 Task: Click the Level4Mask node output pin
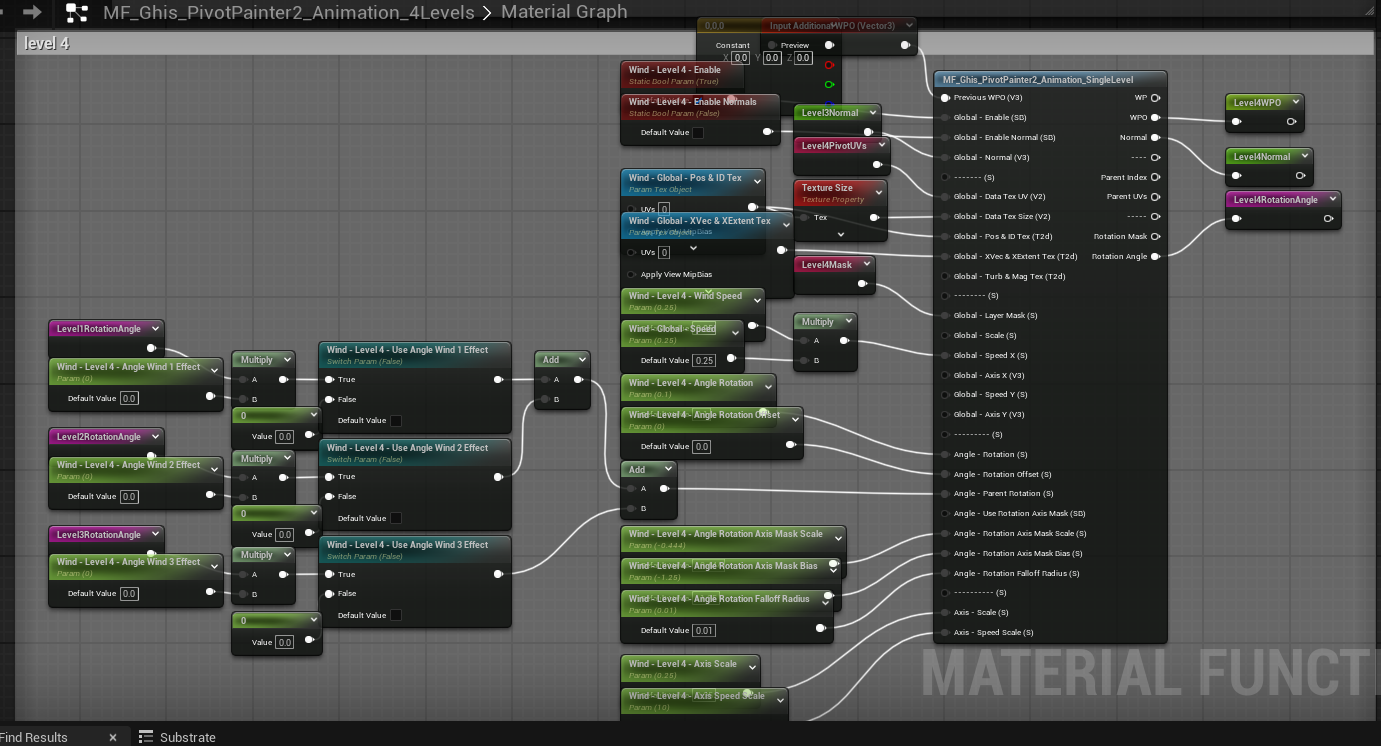click(x=862, y=284)
